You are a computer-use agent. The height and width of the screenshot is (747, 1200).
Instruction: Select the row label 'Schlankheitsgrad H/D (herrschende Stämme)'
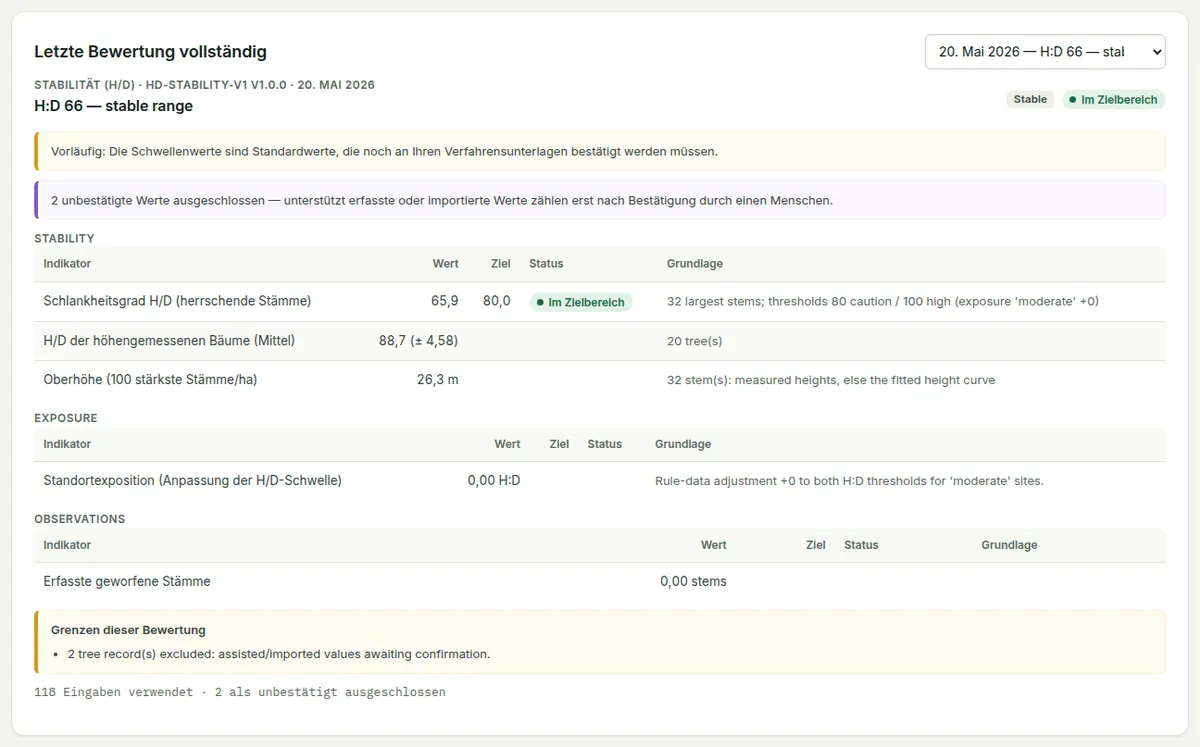click(x=177, y=301)
